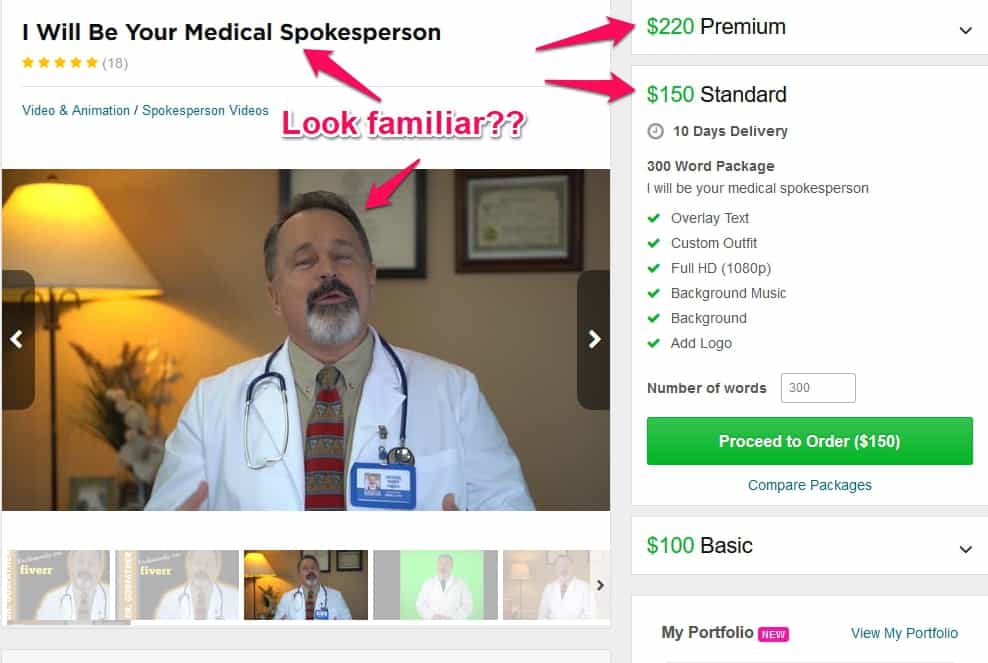Open Spokesperson Videos breadcrumb link

(205, 110)
